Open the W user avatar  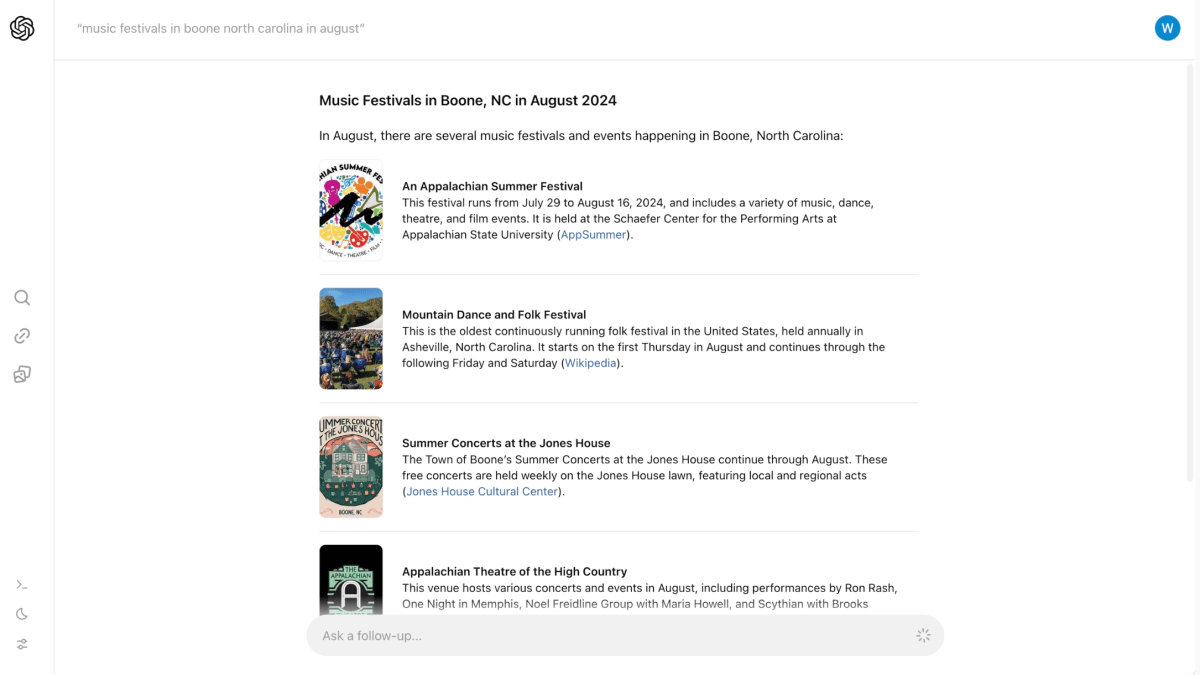[1167, 28]
